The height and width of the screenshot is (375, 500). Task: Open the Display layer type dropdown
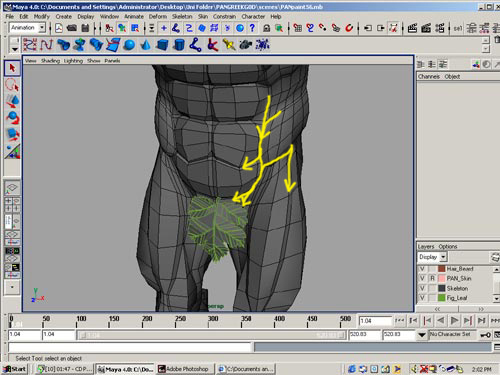click(443, 257)
